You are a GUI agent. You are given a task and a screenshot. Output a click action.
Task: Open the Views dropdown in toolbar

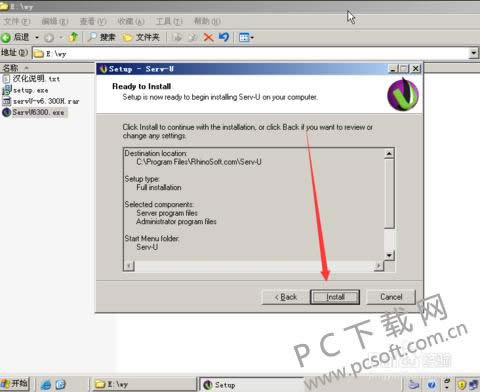[246, 37]
